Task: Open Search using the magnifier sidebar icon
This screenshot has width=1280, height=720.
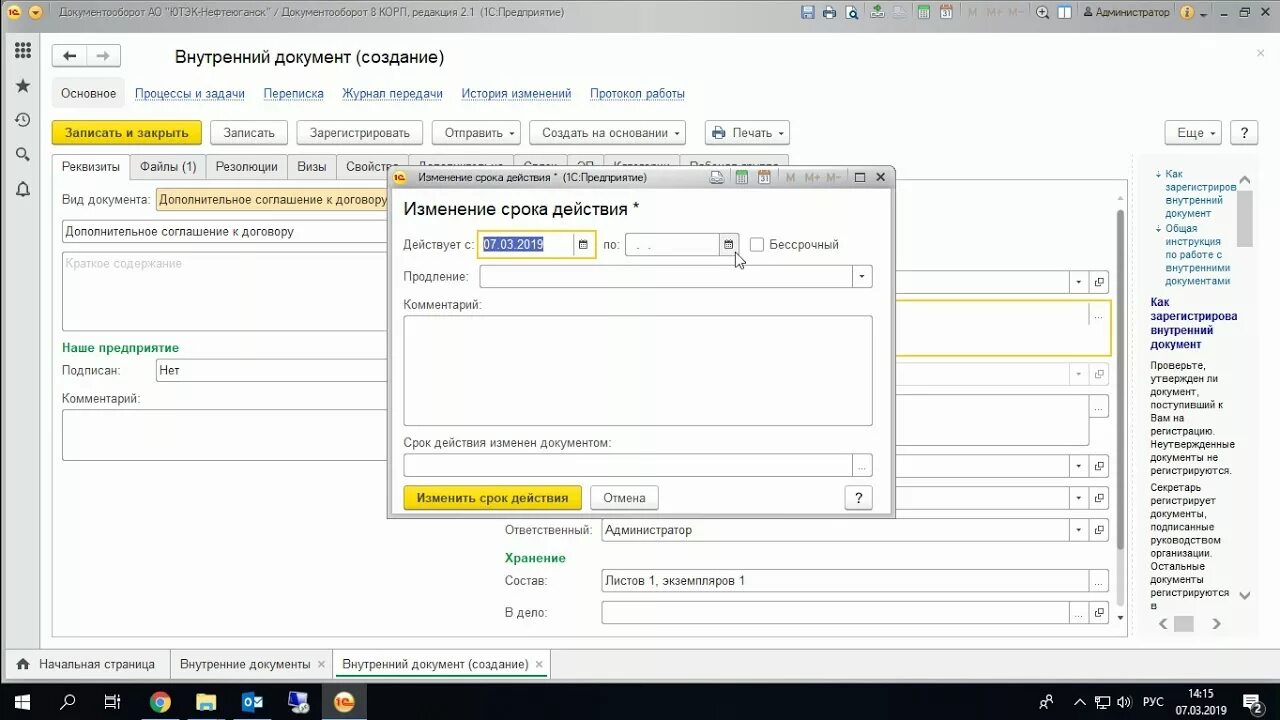Action: pos(22,154)
